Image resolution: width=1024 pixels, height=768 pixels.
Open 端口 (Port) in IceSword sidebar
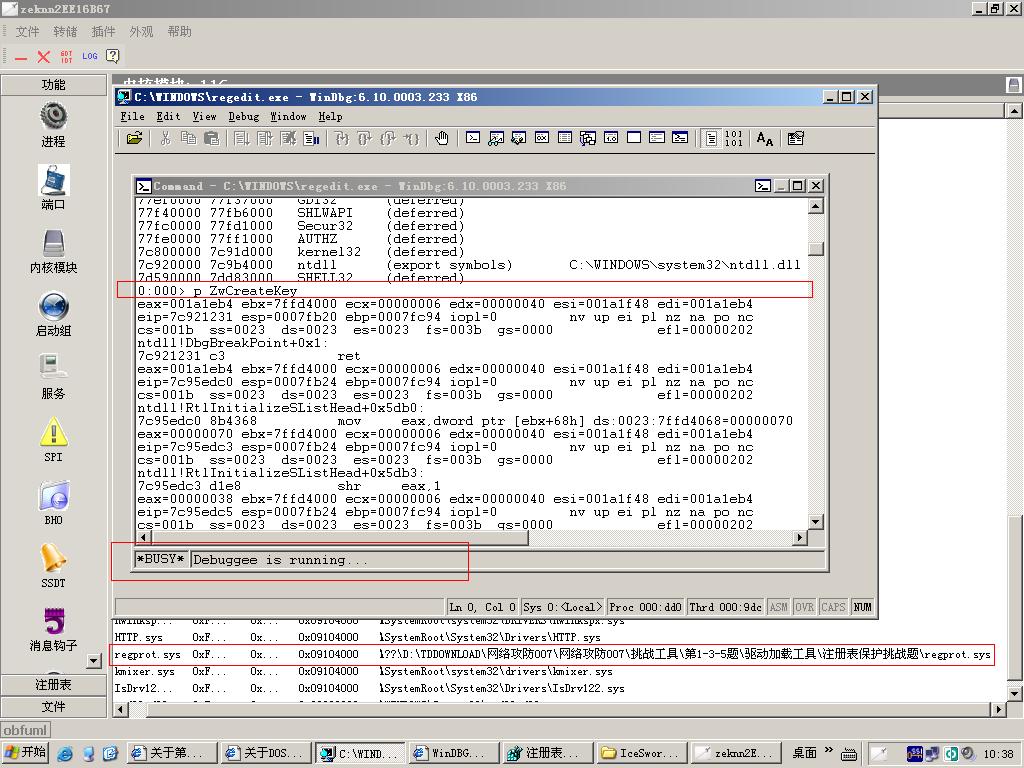(54, 188)
